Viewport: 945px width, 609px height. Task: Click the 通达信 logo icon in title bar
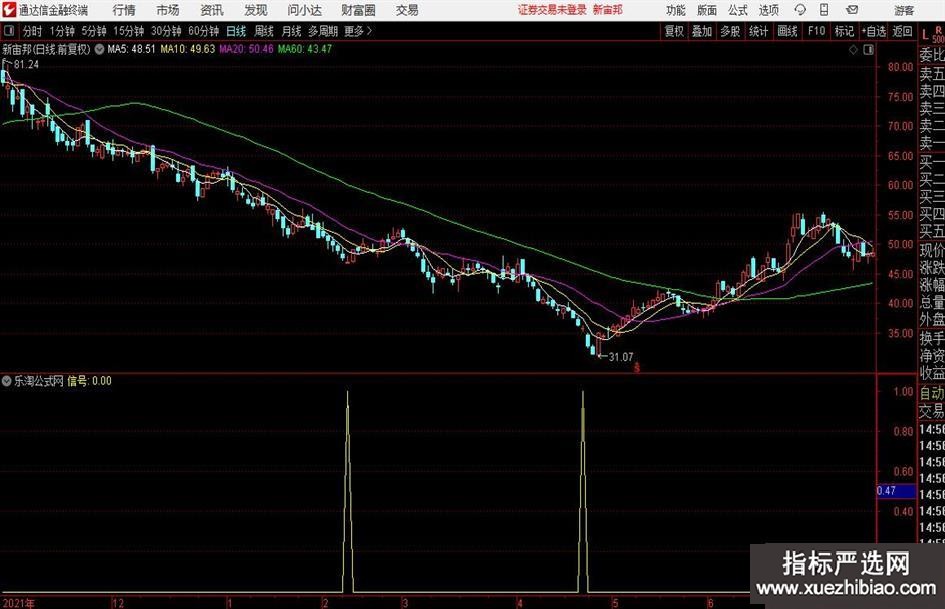(10, 10)
